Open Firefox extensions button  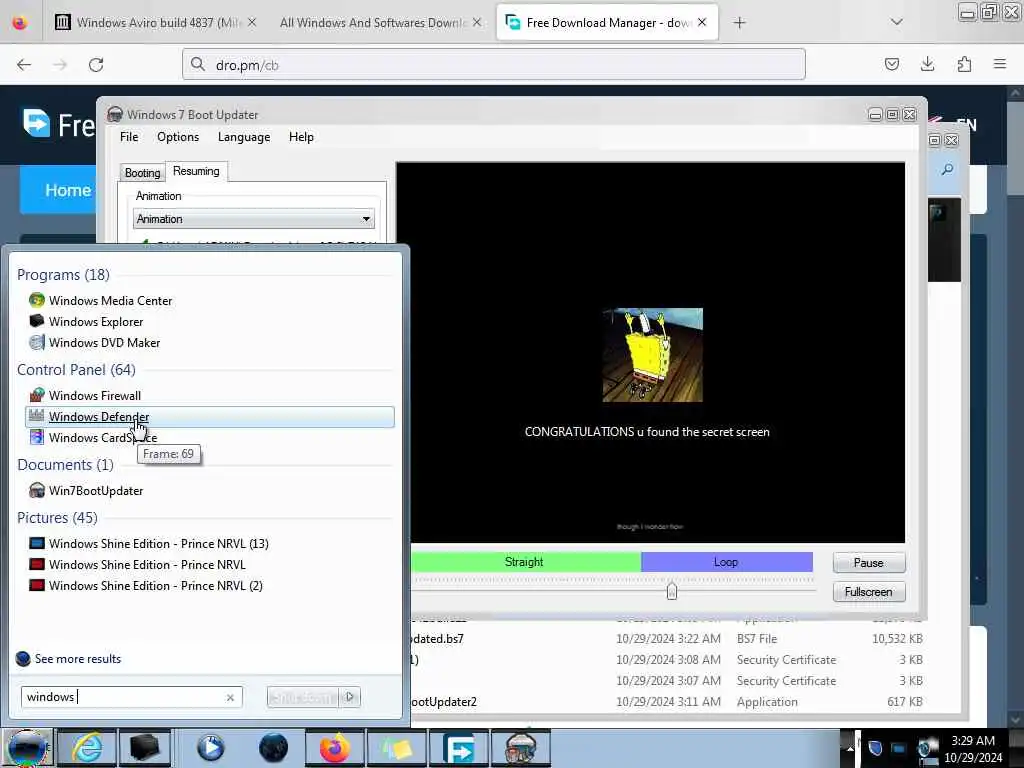pyautogui.click(x=964, y=64)
